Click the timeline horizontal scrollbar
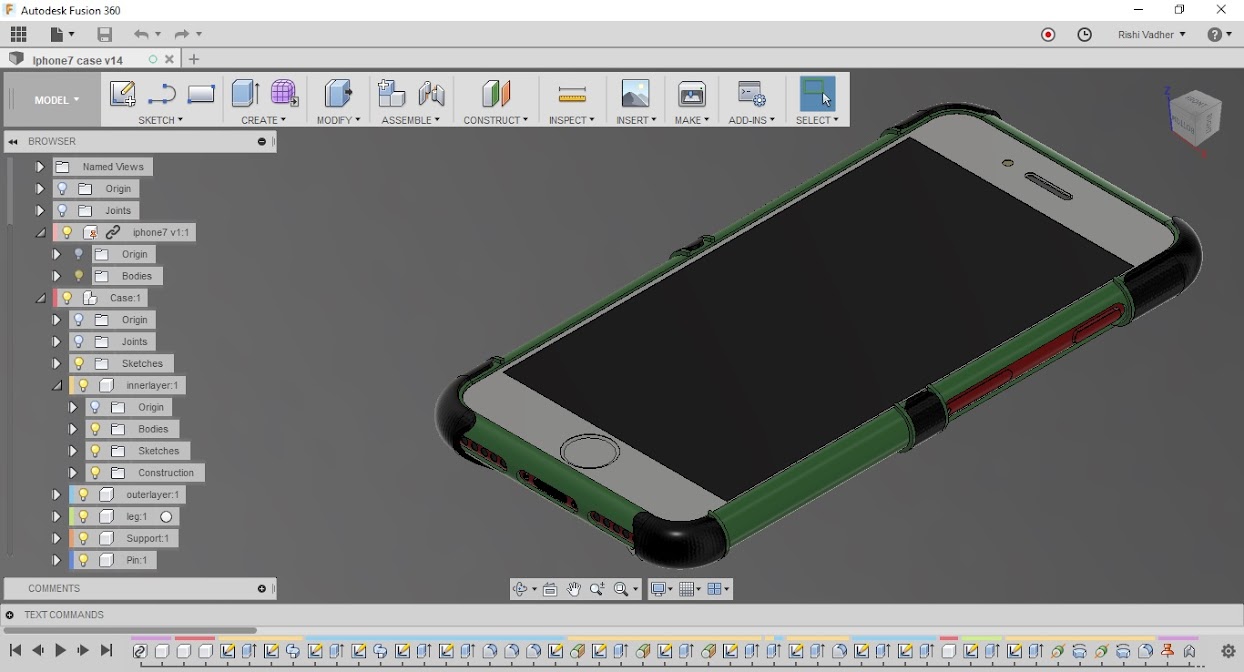The width and height of the screenshot is (1244, 672). pyautogui.click(x=130, y=630)
